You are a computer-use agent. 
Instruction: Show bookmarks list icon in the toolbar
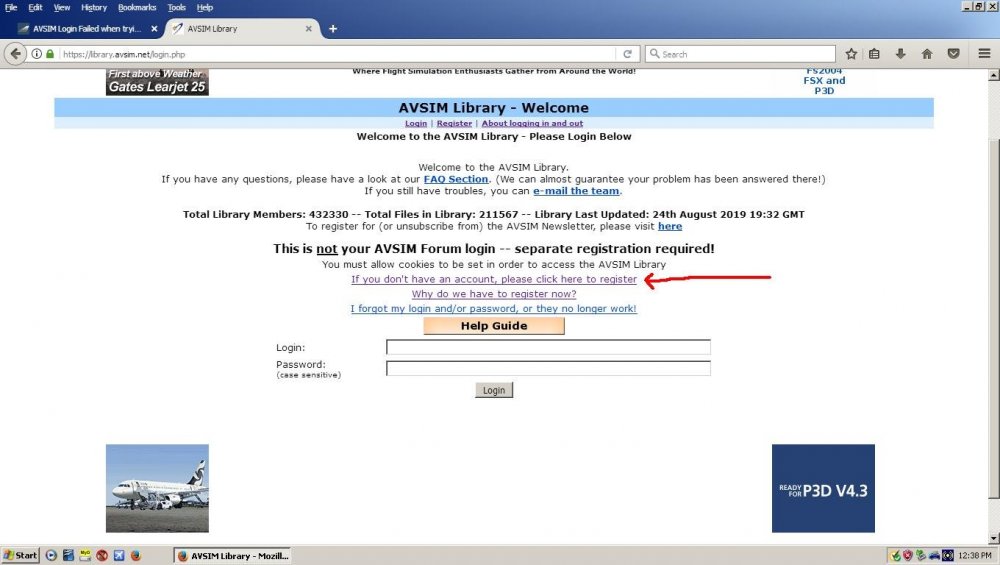pyautogui.click(x=874, y=54)
